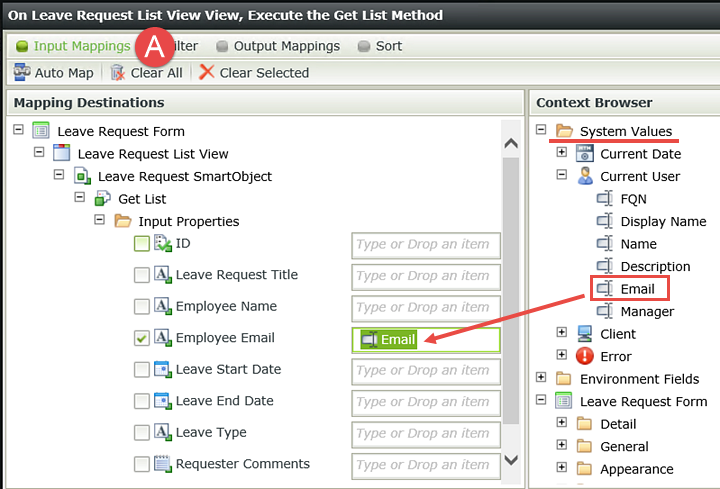
Task: Switch to the Sort tab
Action: [380, 46]
